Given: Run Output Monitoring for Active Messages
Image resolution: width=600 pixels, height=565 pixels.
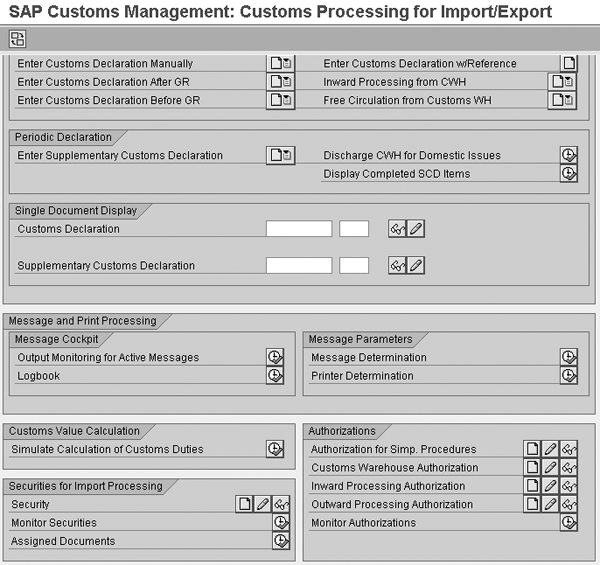Looking at the screenshot, I should 275,357.
